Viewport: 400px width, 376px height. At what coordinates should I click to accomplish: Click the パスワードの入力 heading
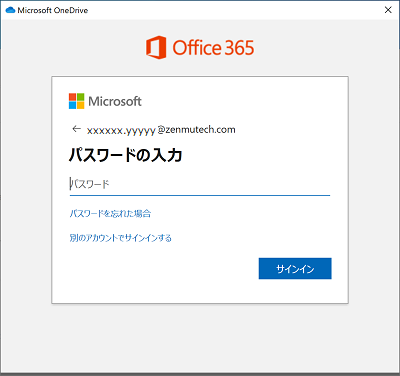(125, 155)
